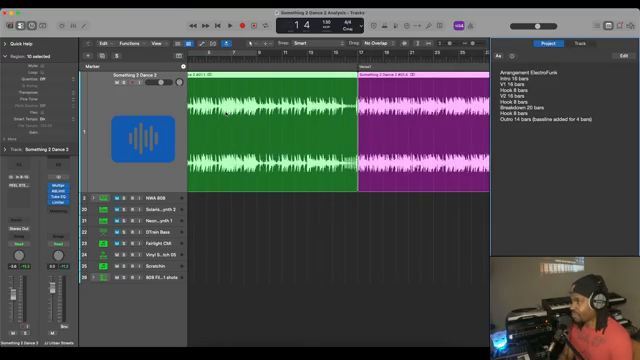The image size is (640, 360).
Task: Open the Toolbar display icon
Action: pyautogui.click(x=42, y=26)
